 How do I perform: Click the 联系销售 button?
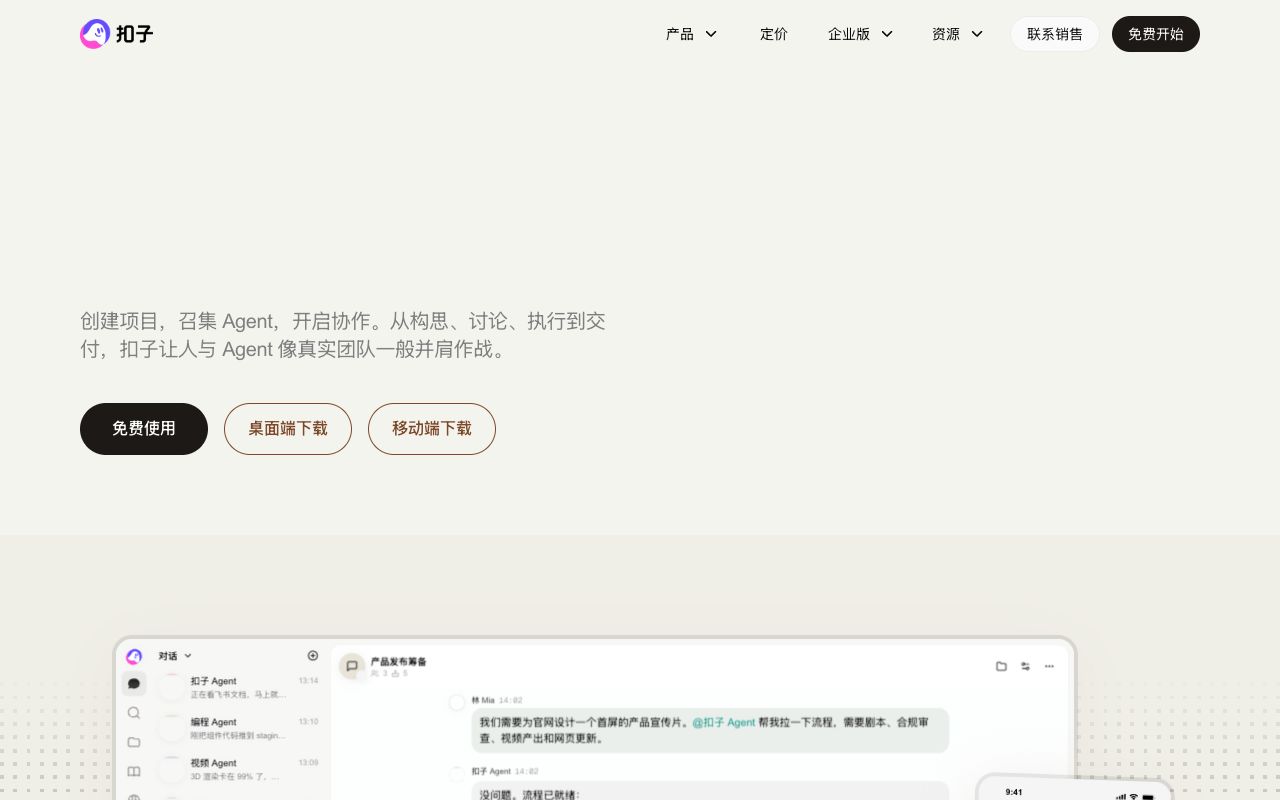coord(1055,34)
